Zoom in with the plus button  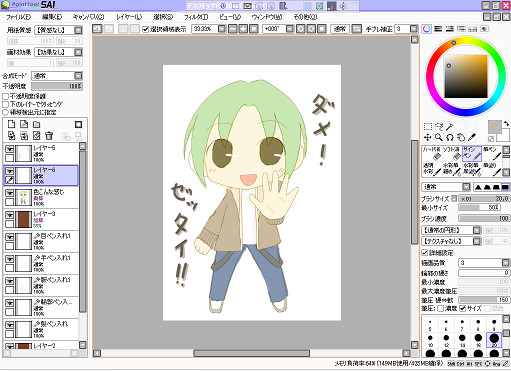point(243,29)
